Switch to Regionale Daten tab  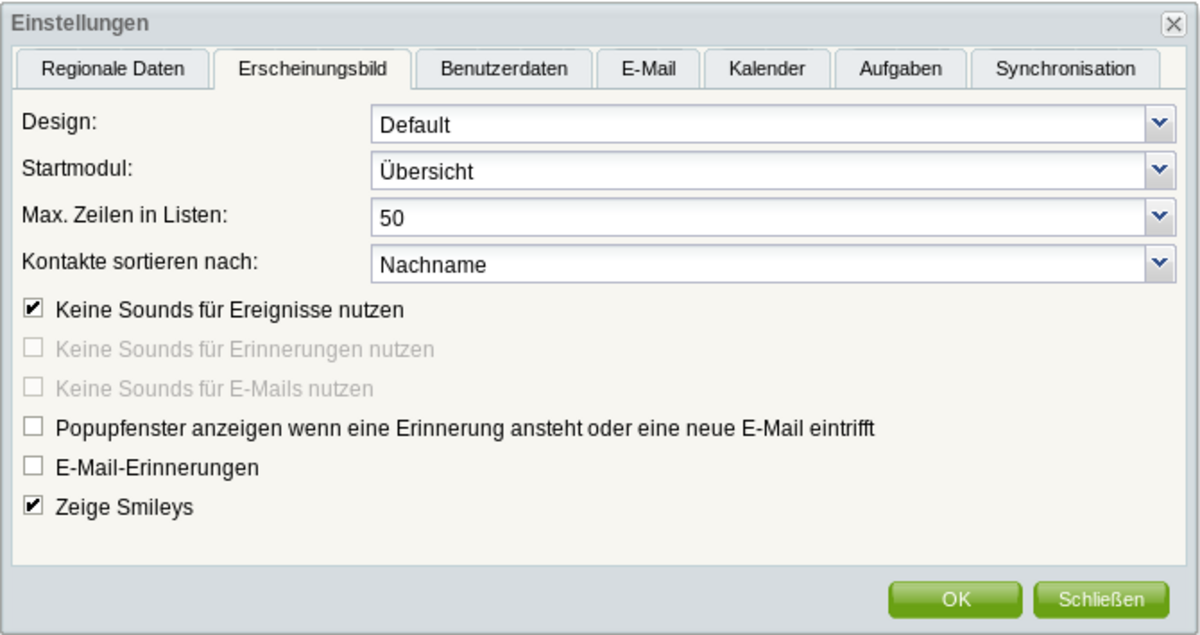[x=113, y=69]
